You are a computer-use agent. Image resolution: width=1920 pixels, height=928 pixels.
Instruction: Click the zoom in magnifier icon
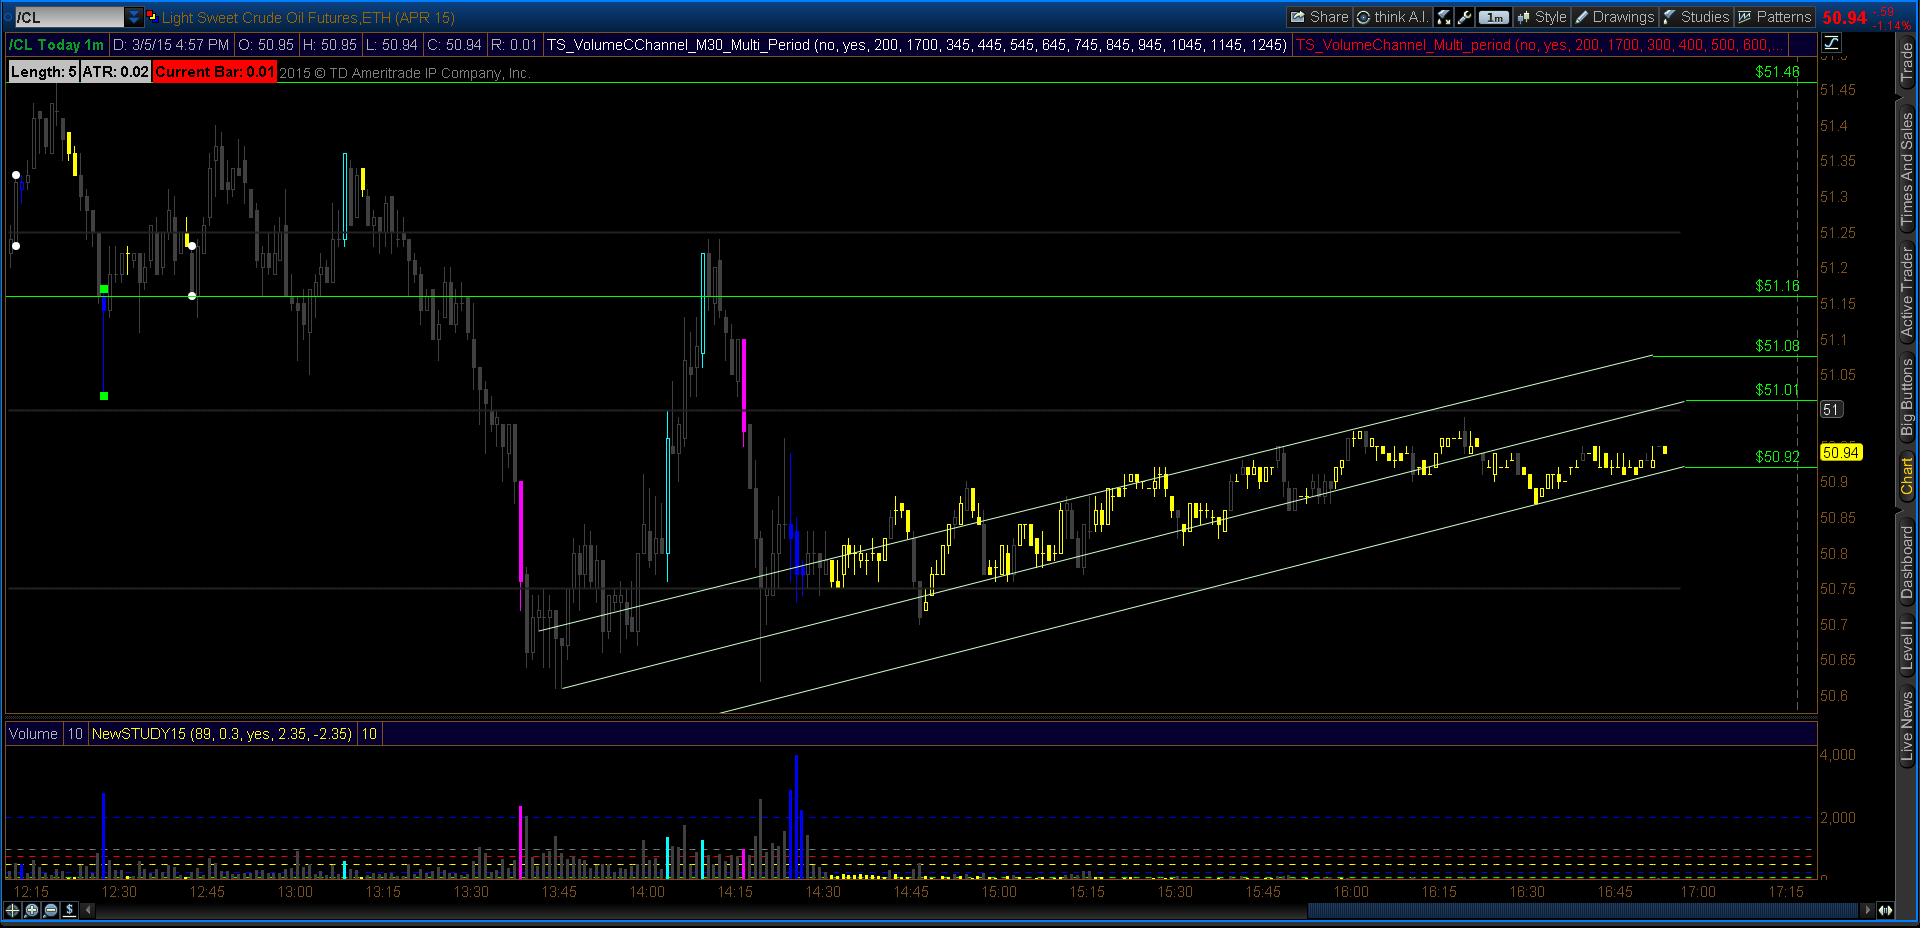(x=32, y=910)
